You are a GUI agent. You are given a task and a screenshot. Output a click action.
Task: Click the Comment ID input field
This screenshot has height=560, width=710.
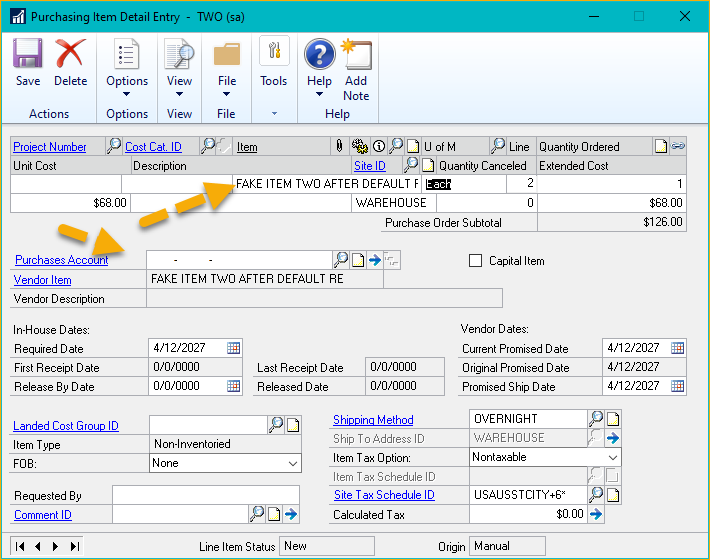click(179, 514)
